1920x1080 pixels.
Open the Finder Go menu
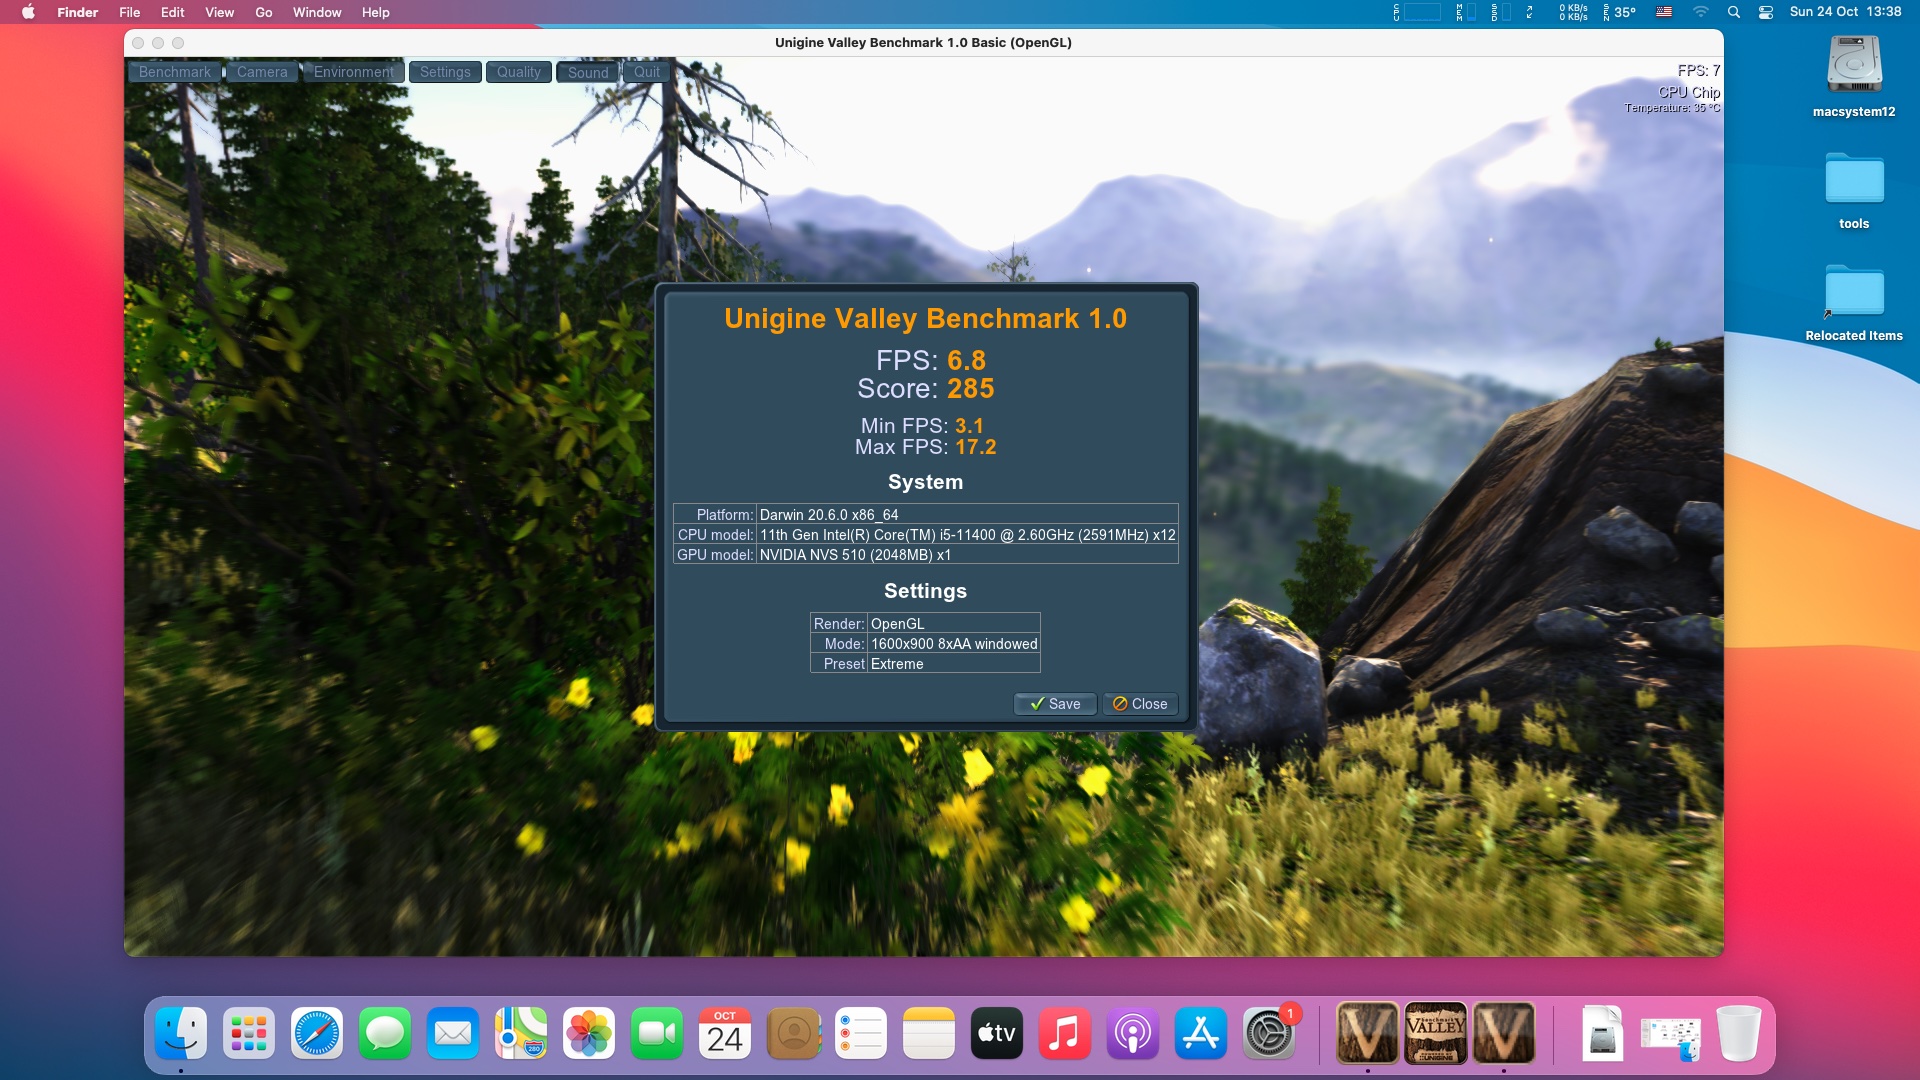(x=263, y=12)
